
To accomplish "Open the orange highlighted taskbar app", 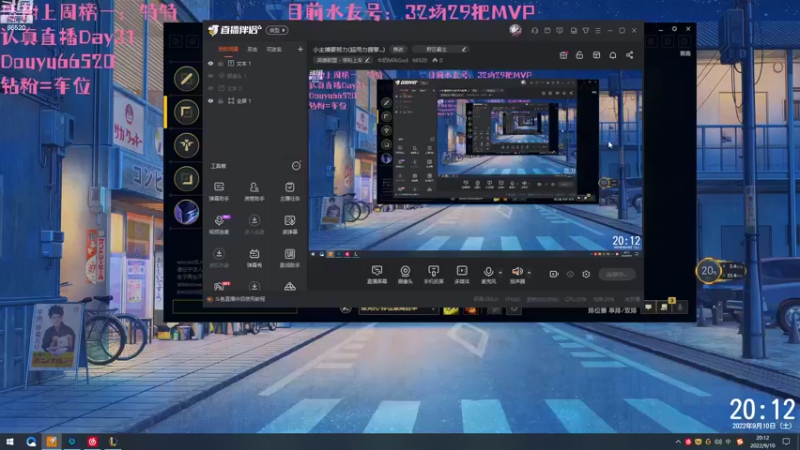I will [x=52, y=441].
